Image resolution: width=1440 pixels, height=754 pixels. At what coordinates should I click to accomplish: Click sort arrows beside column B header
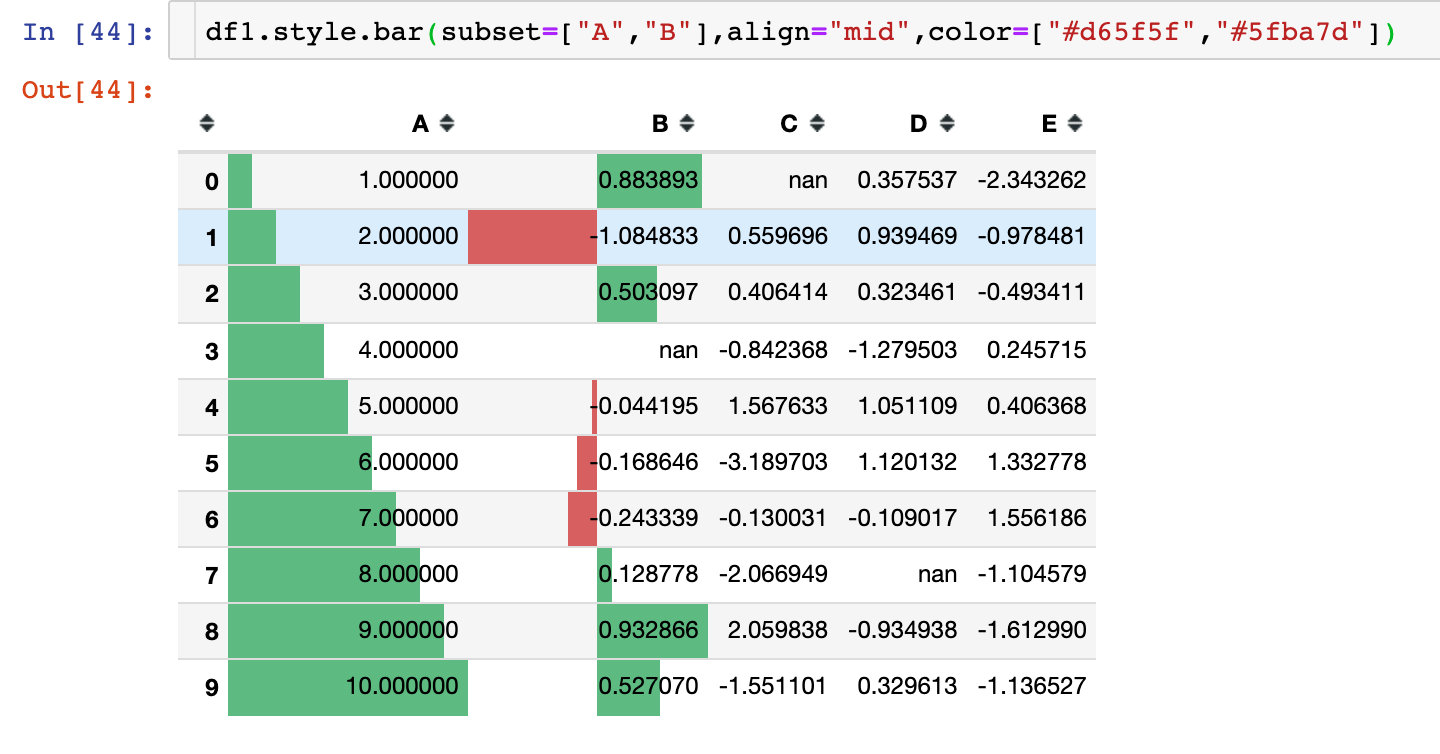[686, 124]
